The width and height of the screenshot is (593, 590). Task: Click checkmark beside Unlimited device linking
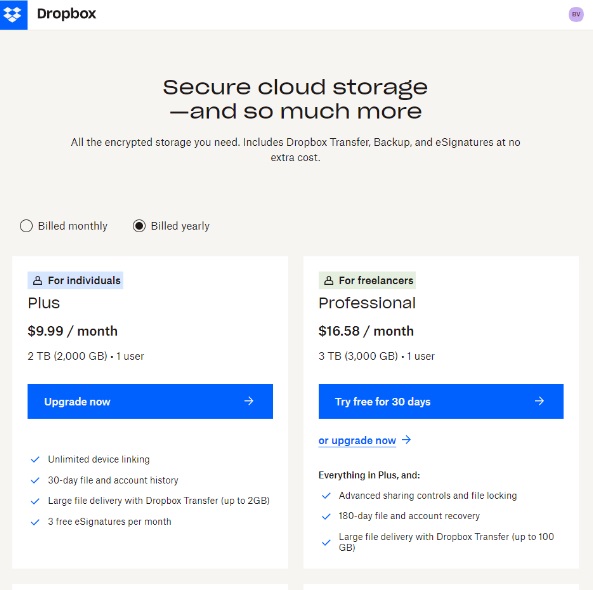(x=35, y=460)
